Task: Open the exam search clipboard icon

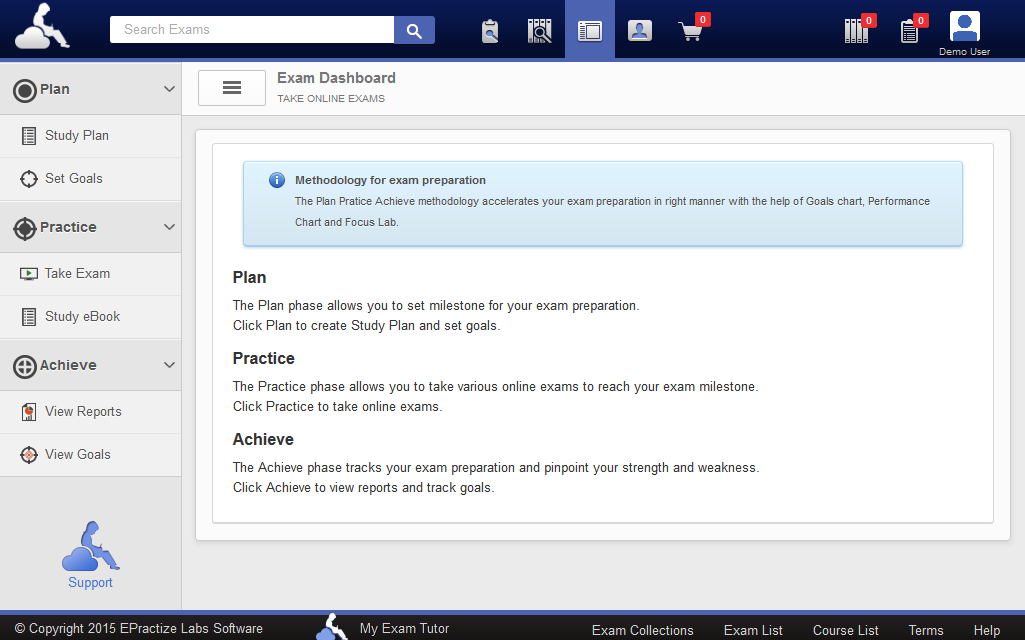Action: click(x=490, y=31)
